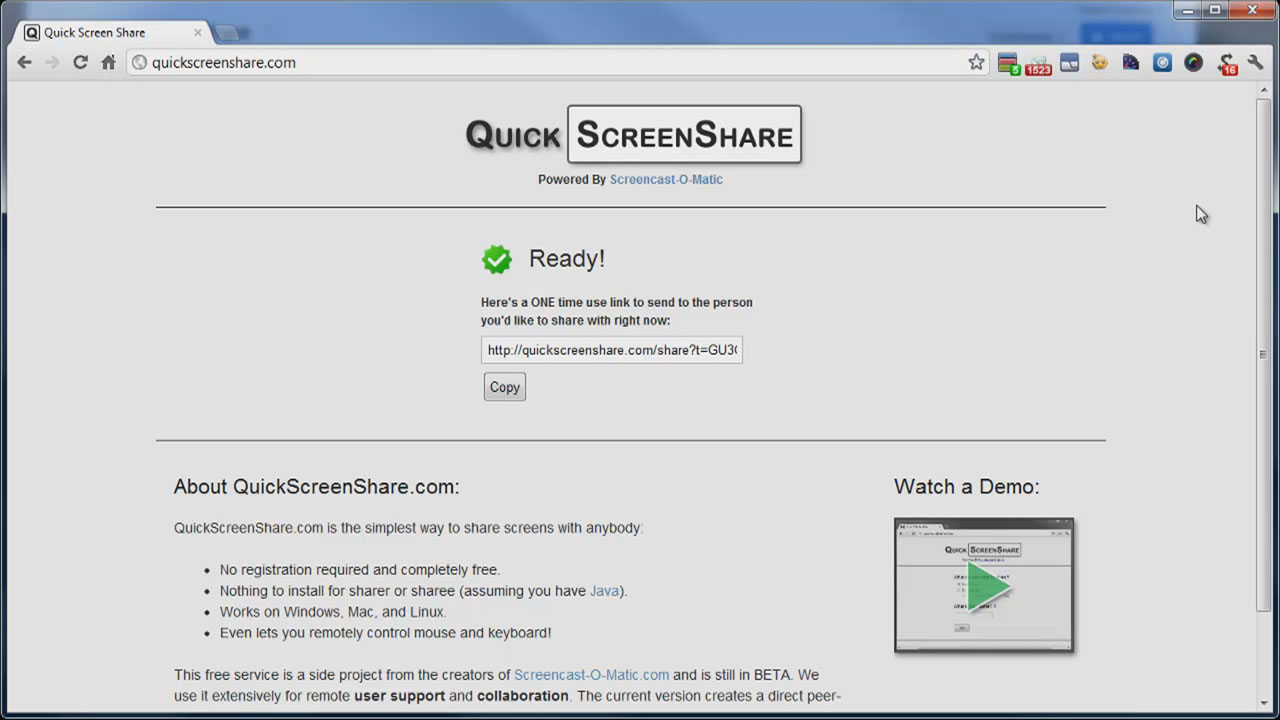Click the blue circular-target extension icon
The width and height of the screenshot is (1280, 720).
click(x=1162, y=62)
